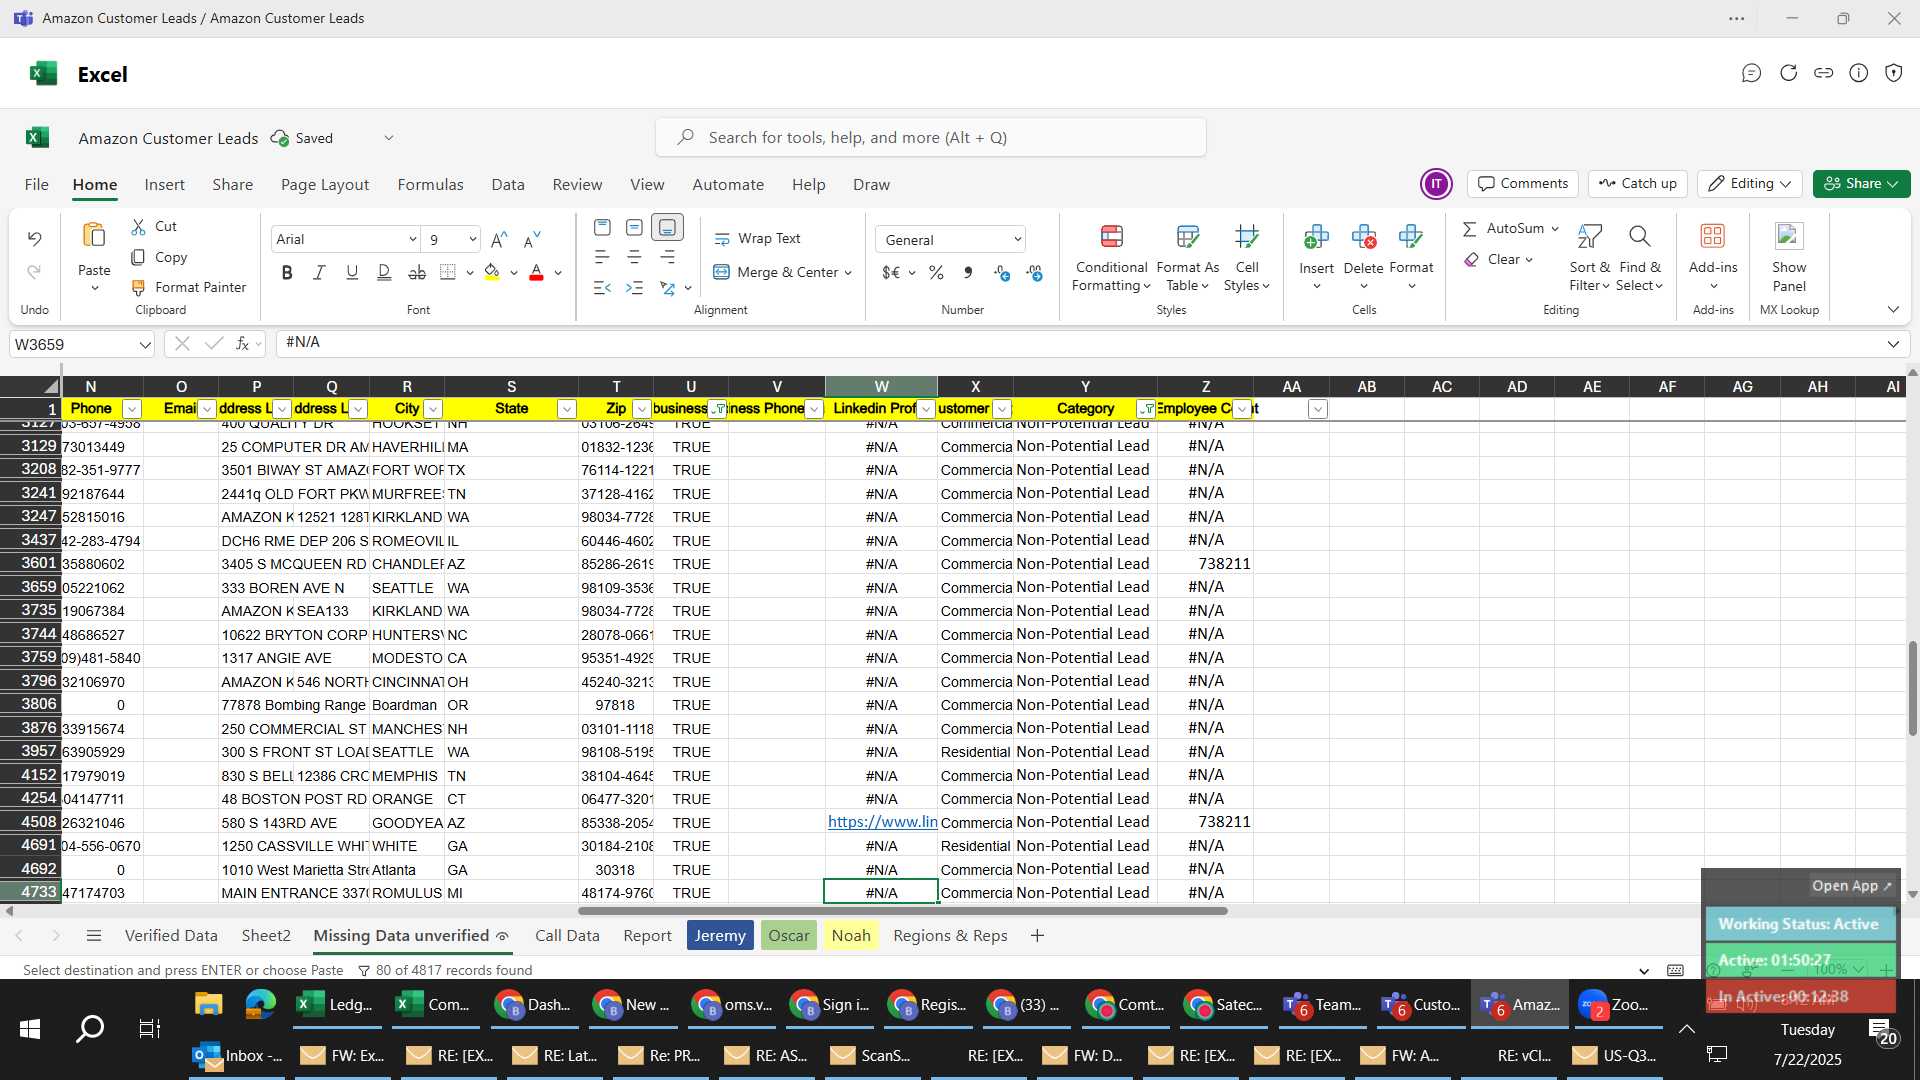Image resolution: width=1920 pixels, height=1080 pixels.
Task: Click Merge & Center button
Action: point(781,273)
